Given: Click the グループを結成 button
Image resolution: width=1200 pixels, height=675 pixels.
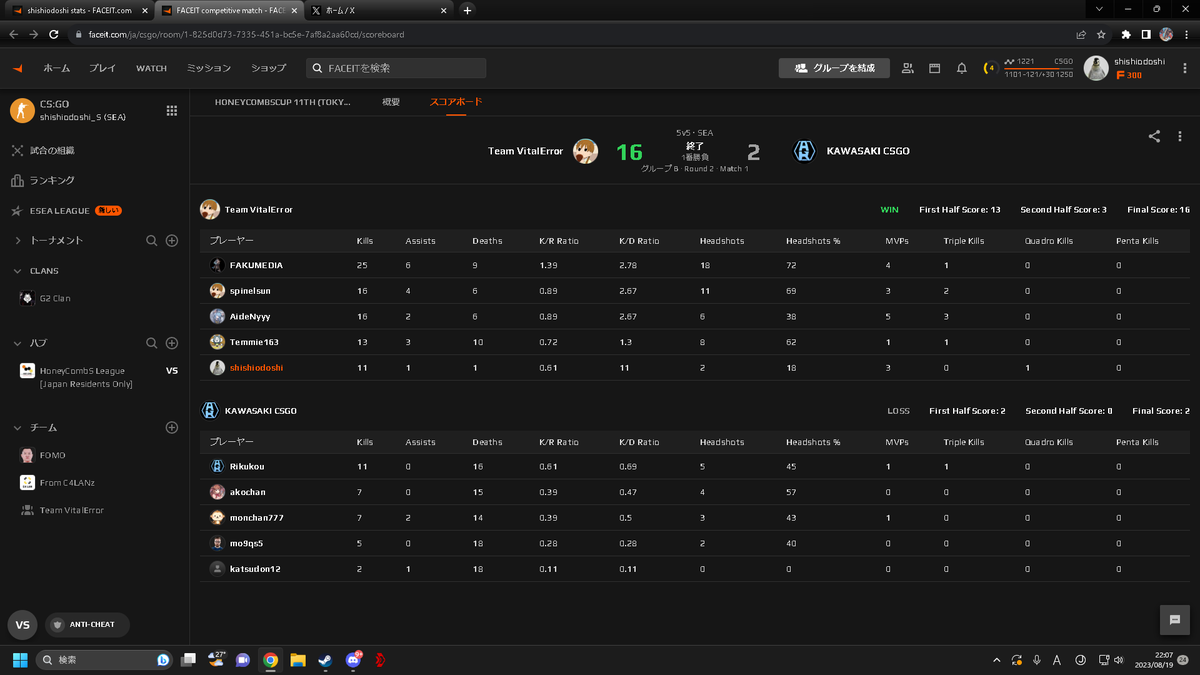Looking at the screenshot, I should (834, 68).
